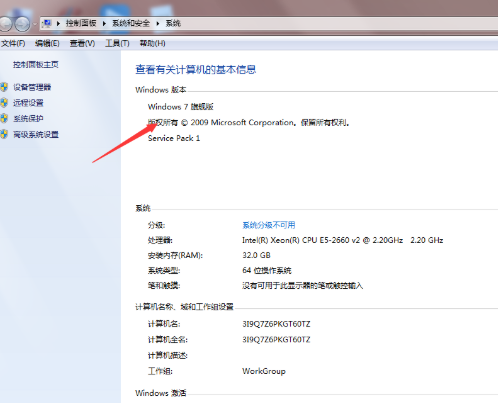The width and height of the screenshot is (498, 403).
Task: Click the shield icon beside 设备管理器
Action: (4, 87)
